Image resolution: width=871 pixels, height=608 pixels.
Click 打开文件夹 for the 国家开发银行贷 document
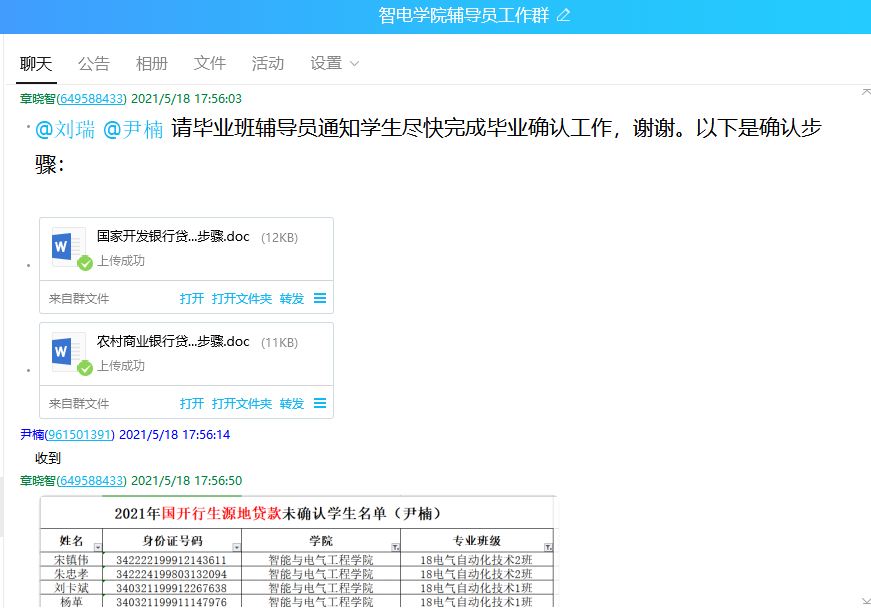coord(242,298)
